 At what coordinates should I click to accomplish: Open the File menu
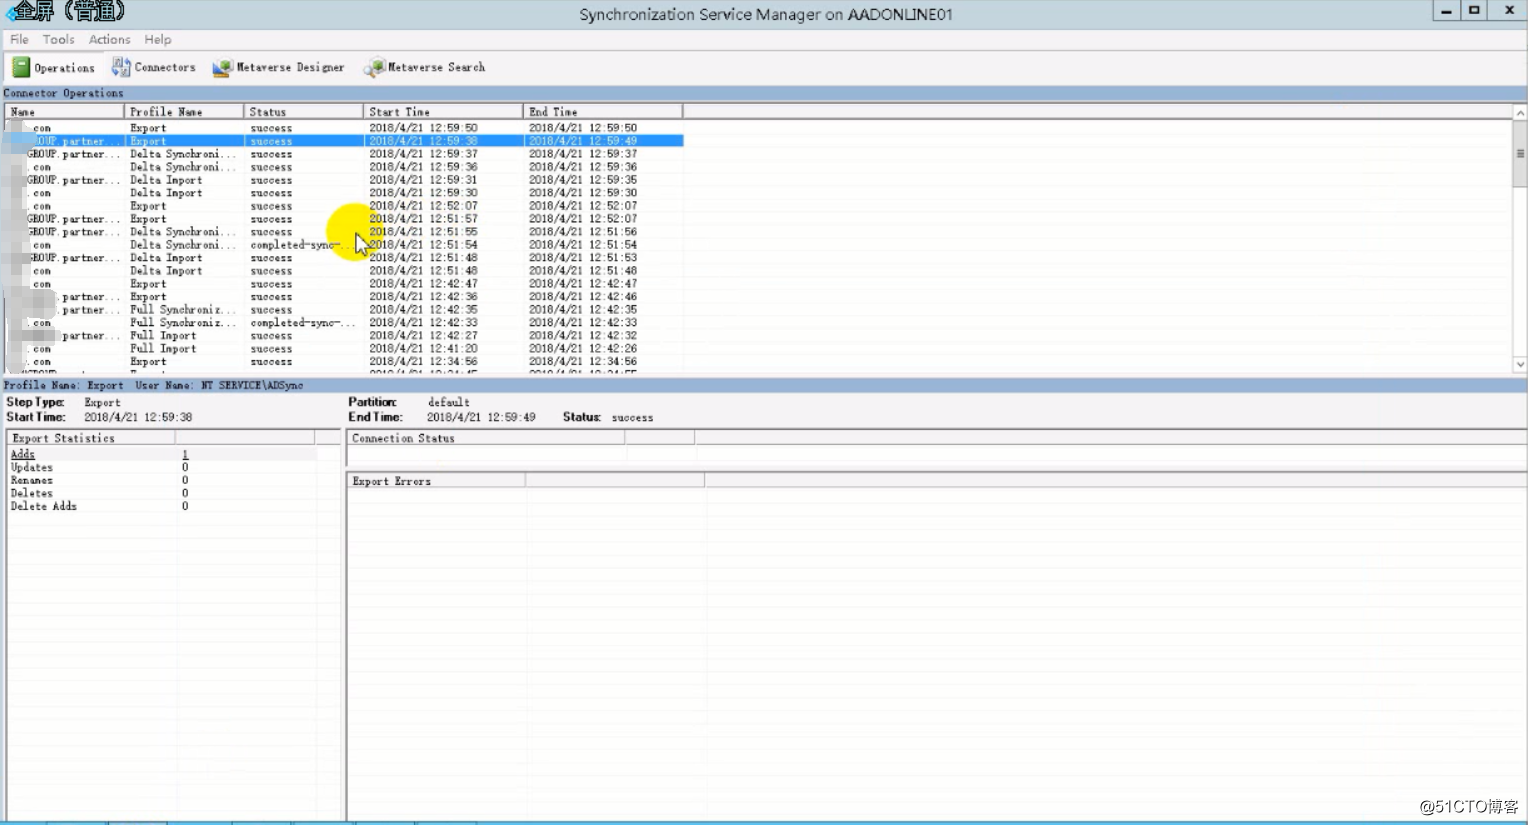19,39
